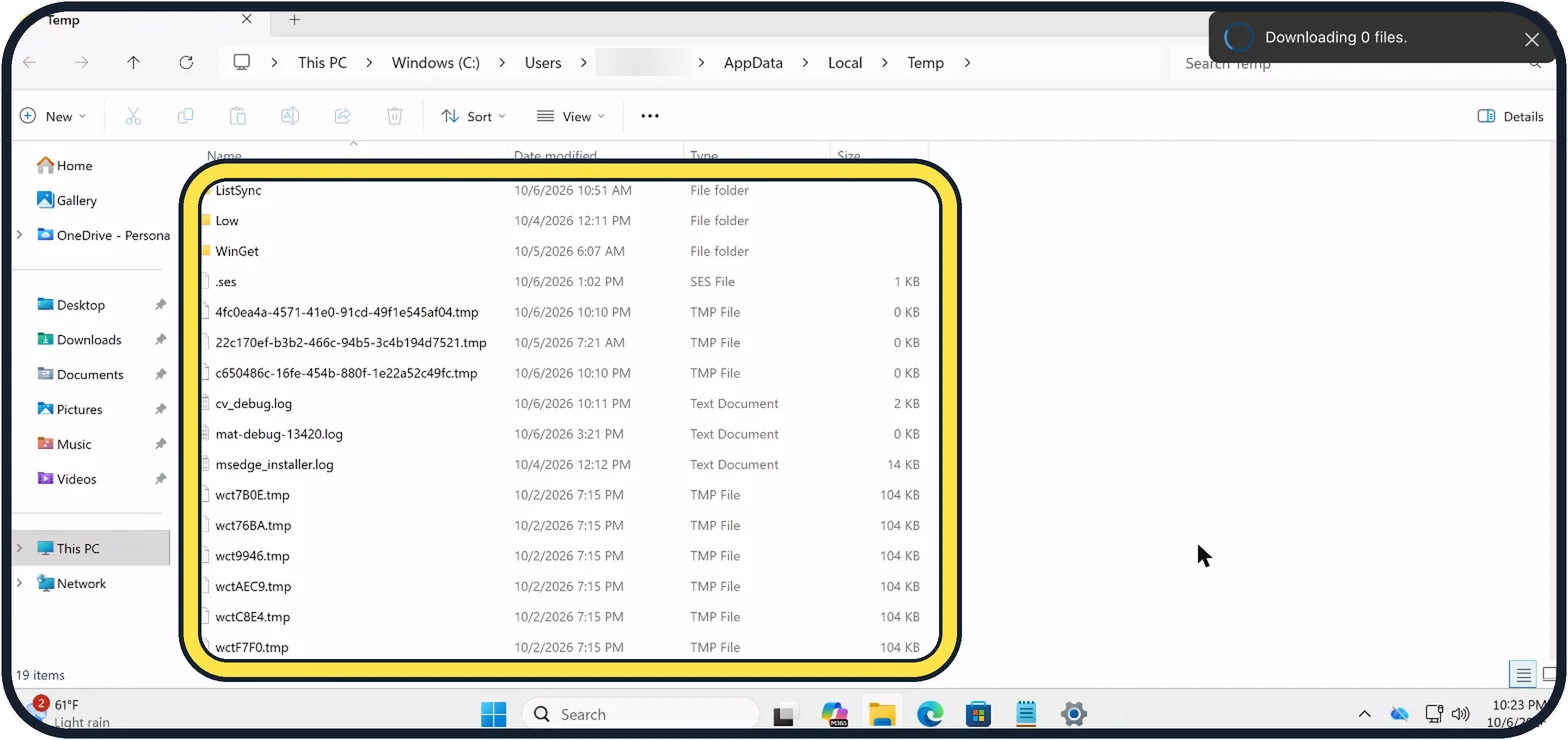This screenshot has width=1568, height=740.
Task: Refresh the Temp folder view
Action: tap(186, 62)
